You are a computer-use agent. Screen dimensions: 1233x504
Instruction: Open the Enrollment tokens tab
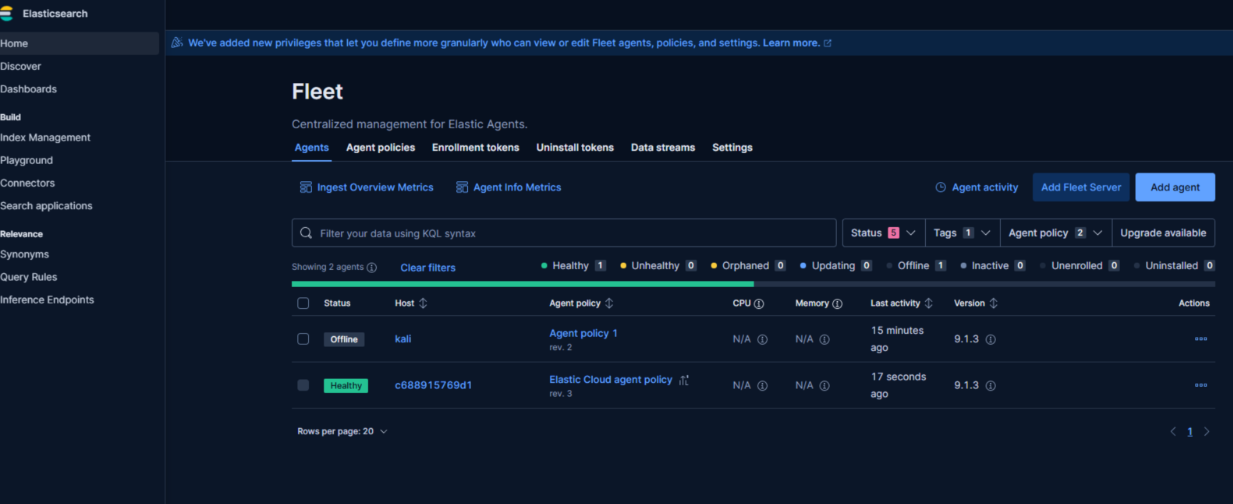(x=475, y=148)
